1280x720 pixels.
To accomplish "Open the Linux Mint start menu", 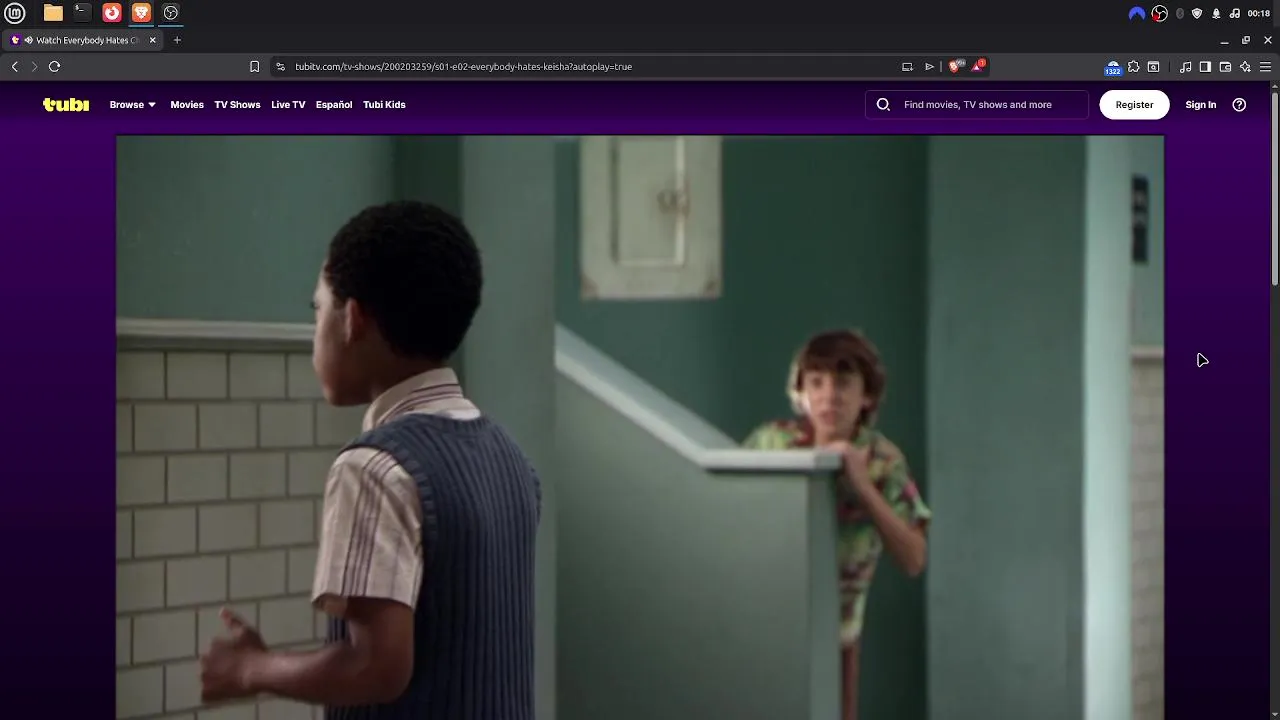I will click(x=15, y=13).
